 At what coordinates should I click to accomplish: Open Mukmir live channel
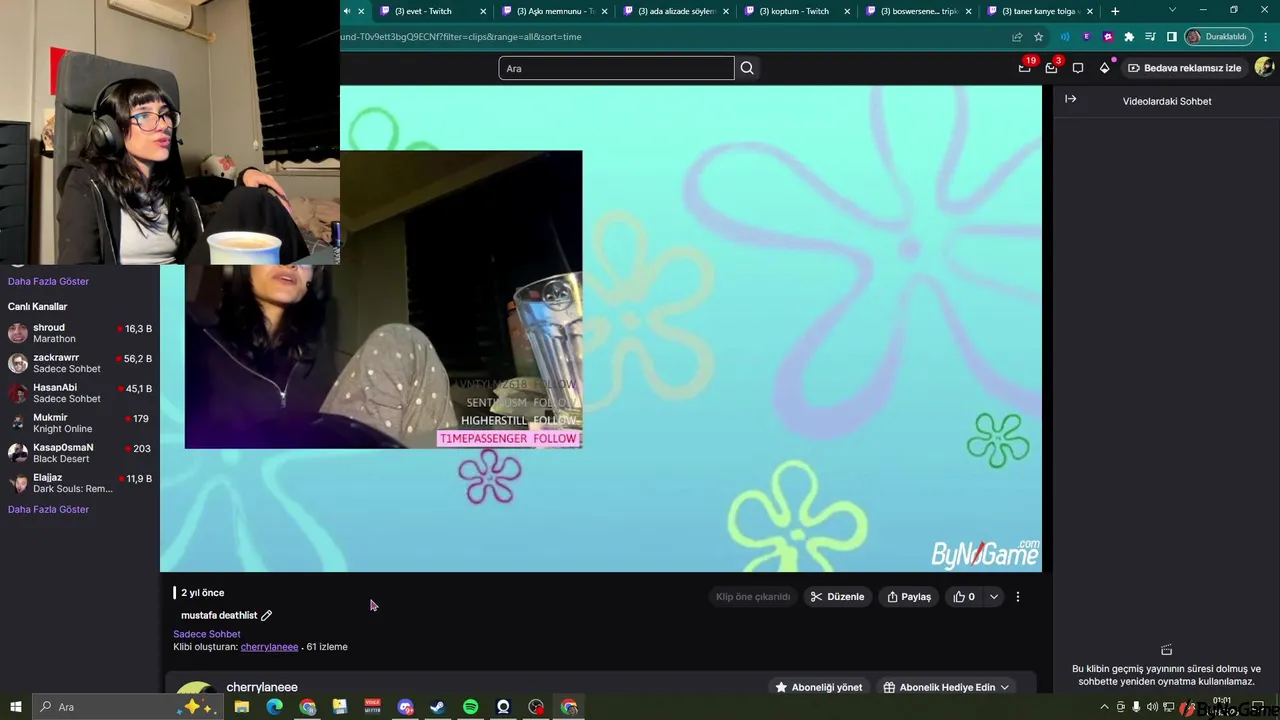[80, 423]
